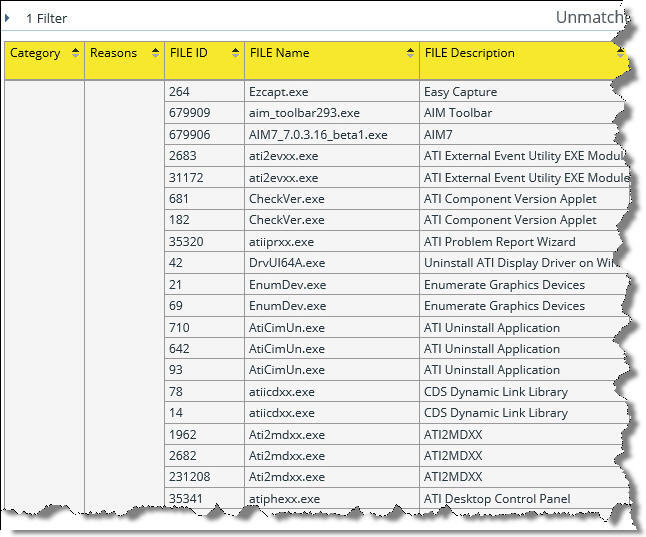This screenshot has width=646, height=537.
Task: Select atiicdxx.exe in row 78
Action: (281, 392)
